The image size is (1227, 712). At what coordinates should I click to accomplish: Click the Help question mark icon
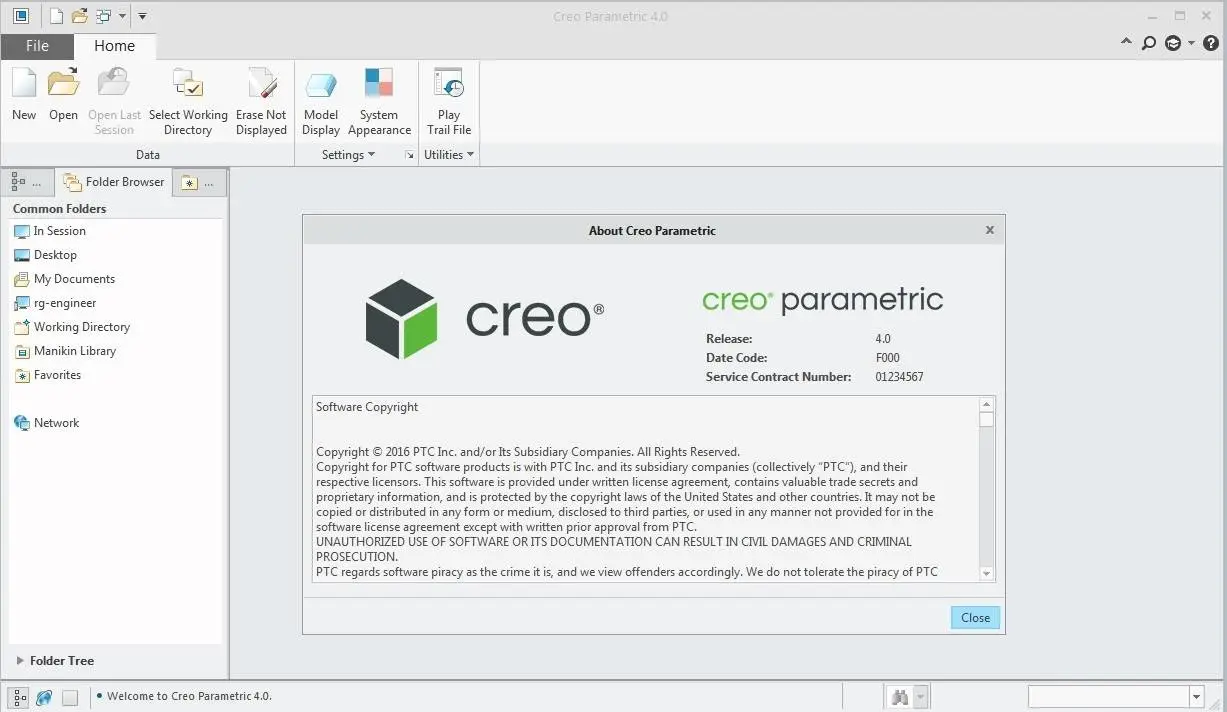(x=1211, y=43)
